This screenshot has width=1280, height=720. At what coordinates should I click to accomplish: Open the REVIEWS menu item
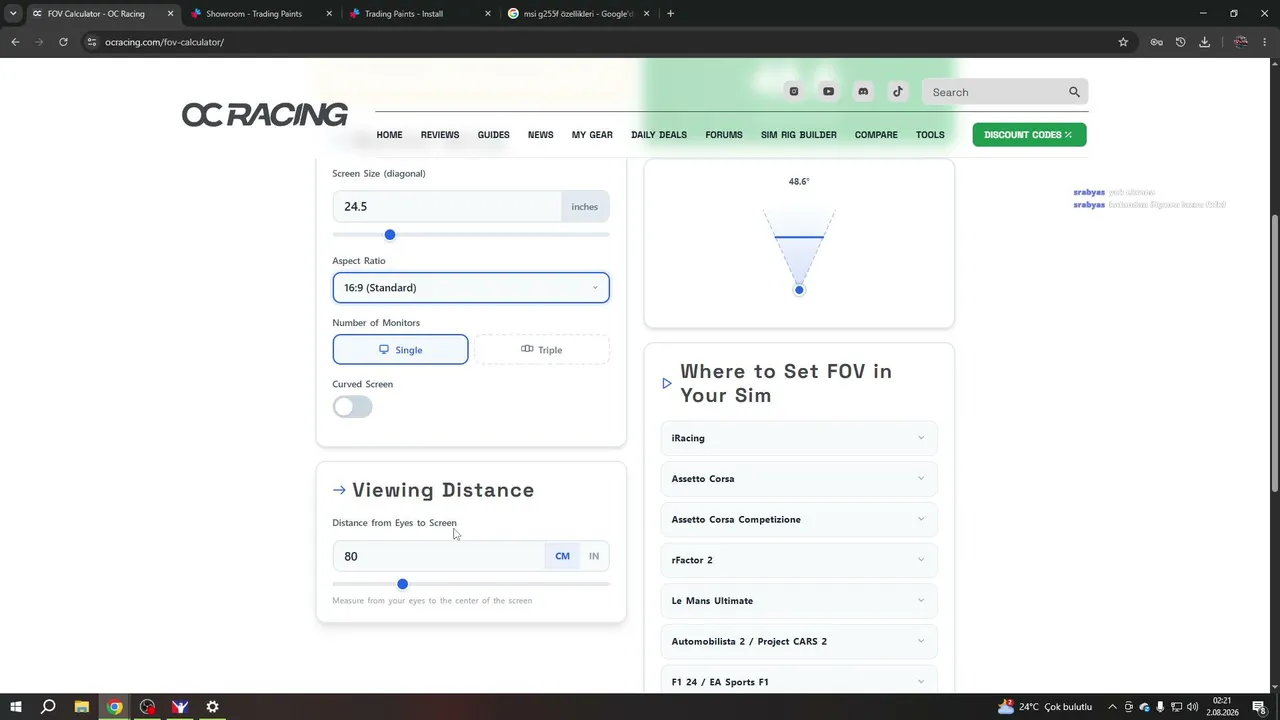tap(440, 135)
